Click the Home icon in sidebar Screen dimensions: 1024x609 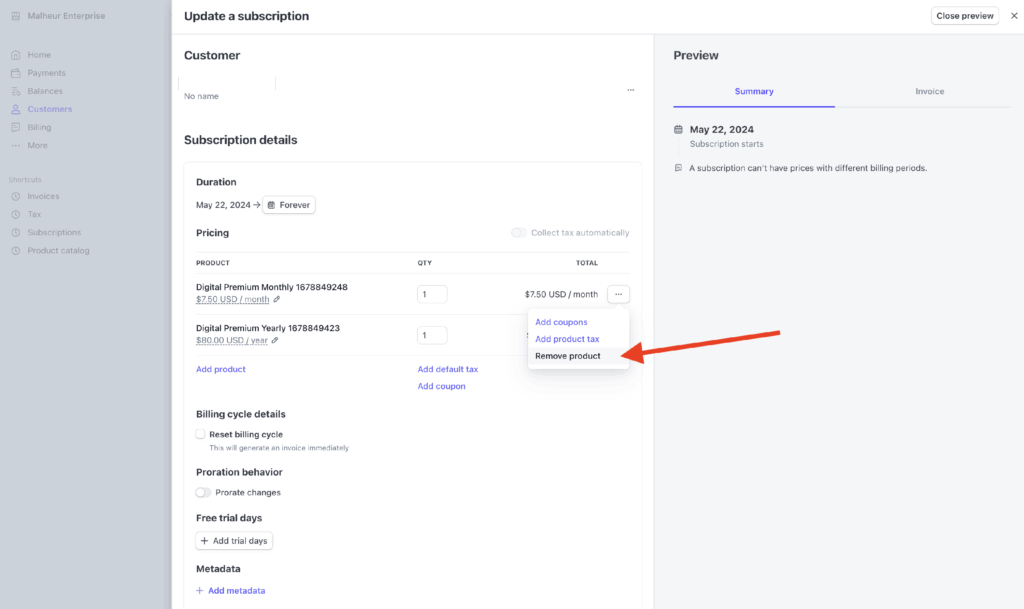(x=15, y=55)
